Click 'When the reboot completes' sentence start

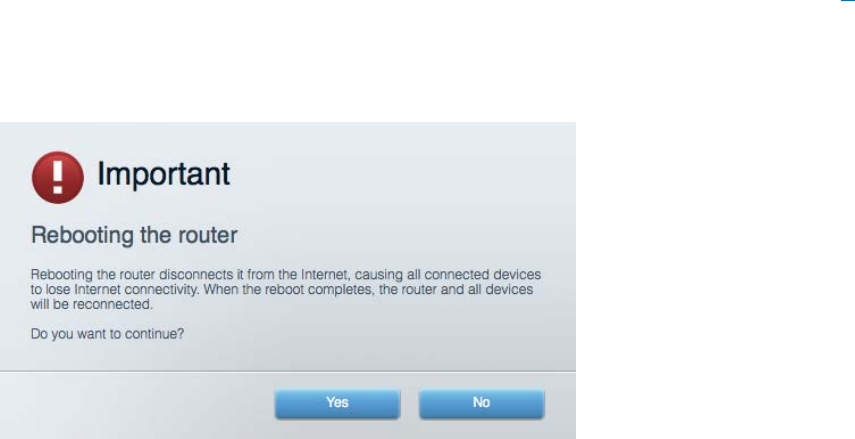pos(287,290)
